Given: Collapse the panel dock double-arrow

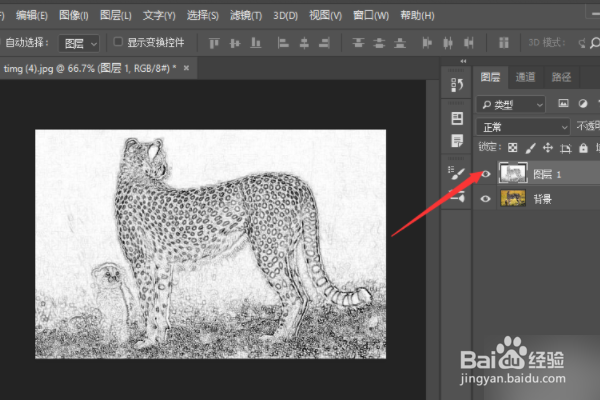Looking at the screenshot, I should pos(463,61).
